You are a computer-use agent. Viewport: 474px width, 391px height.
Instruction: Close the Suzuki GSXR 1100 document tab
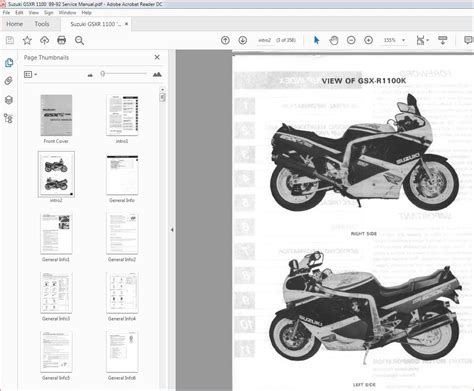126,24
